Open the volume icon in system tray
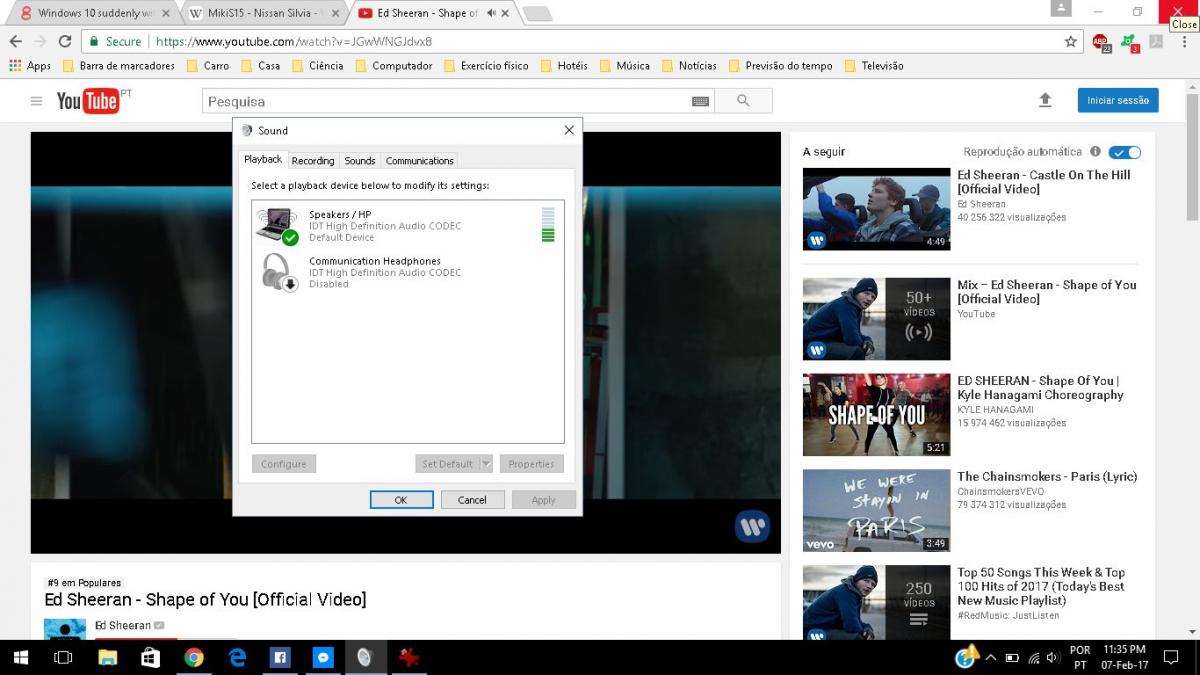Viewport: 1200px width, 675px height. click(x=1052, y=658)
